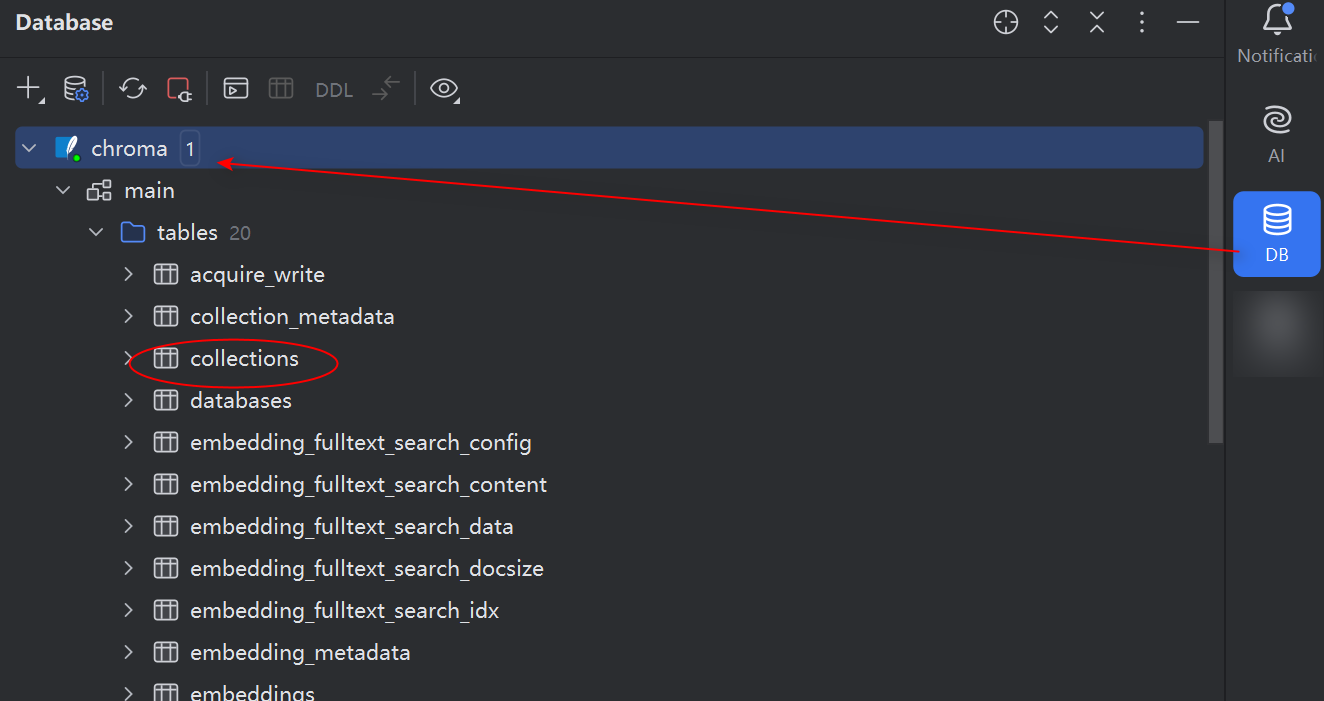Select the main schema row
Viewport: 1324px width, 701px height.
pos(609,190)
